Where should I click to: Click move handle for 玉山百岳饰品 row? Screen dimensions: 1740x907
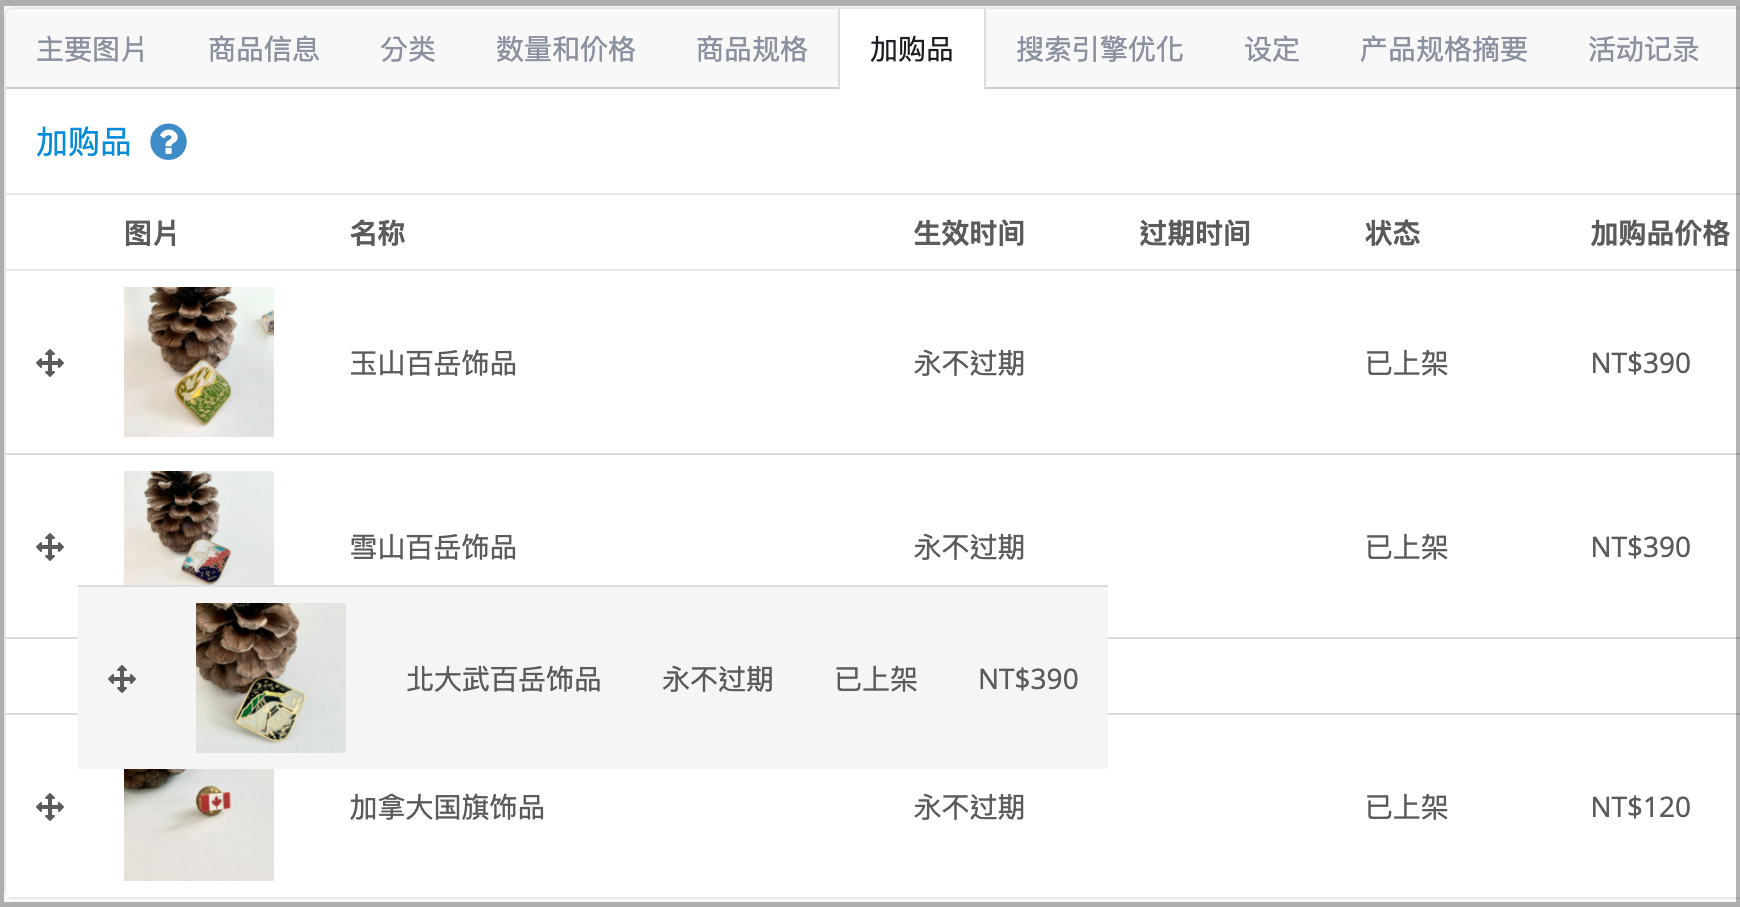(x=50, y=363)
